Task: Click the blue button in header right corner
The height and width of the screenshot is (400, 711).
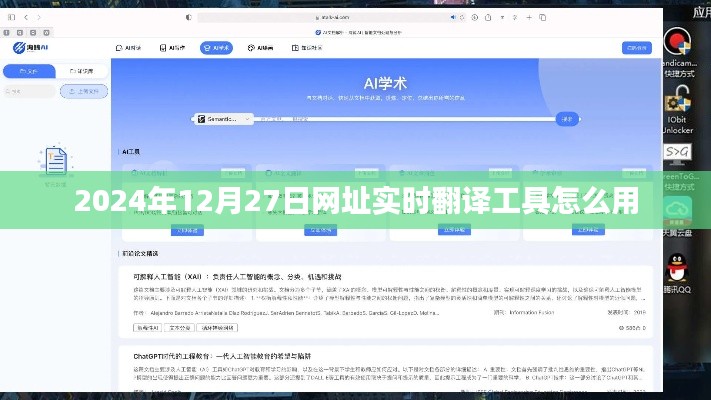Action: [637, 48]
